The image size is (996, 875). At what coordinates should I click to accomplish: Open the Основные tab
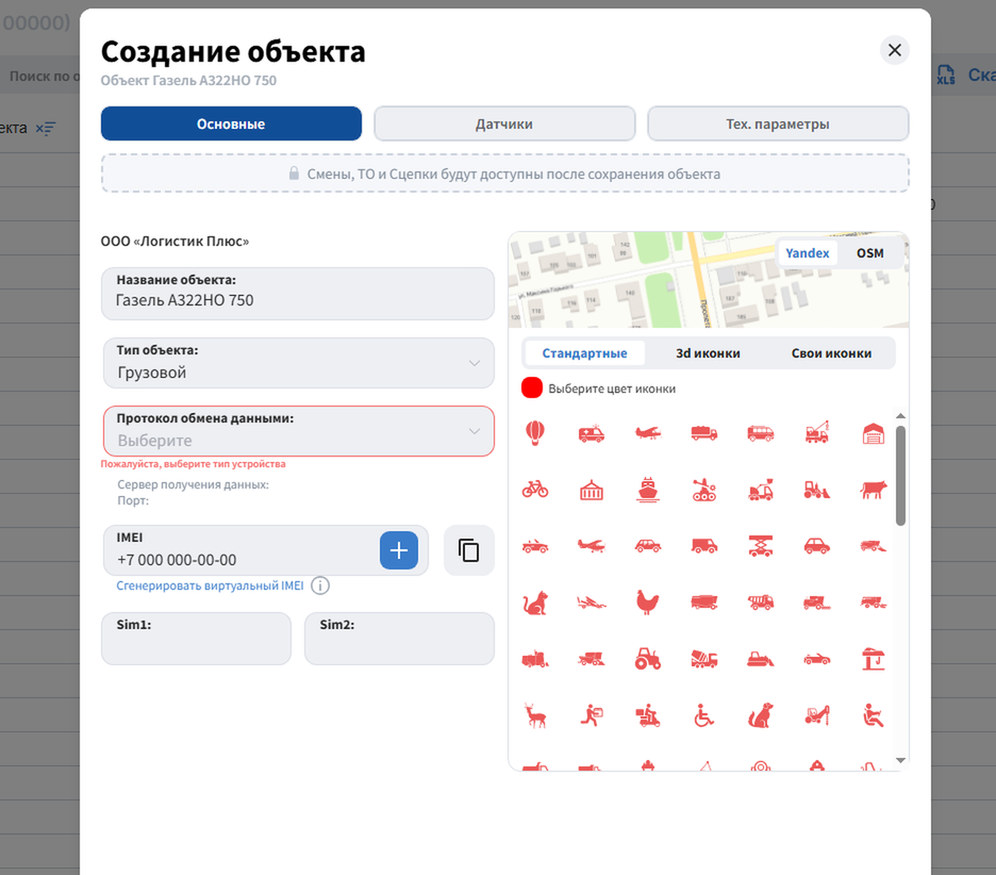231,124
